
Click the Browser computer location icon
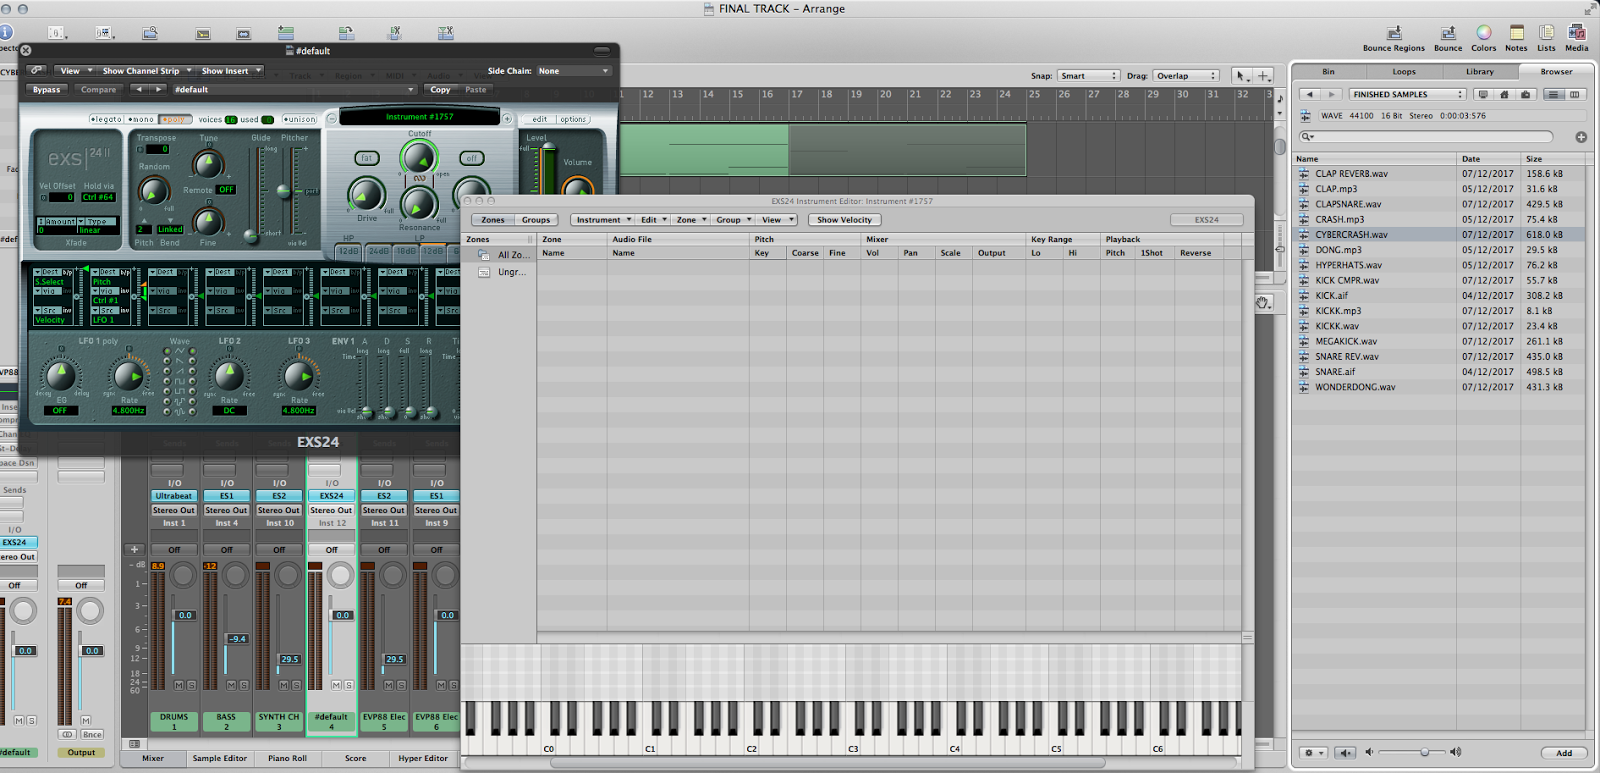tap(1483, 94)
